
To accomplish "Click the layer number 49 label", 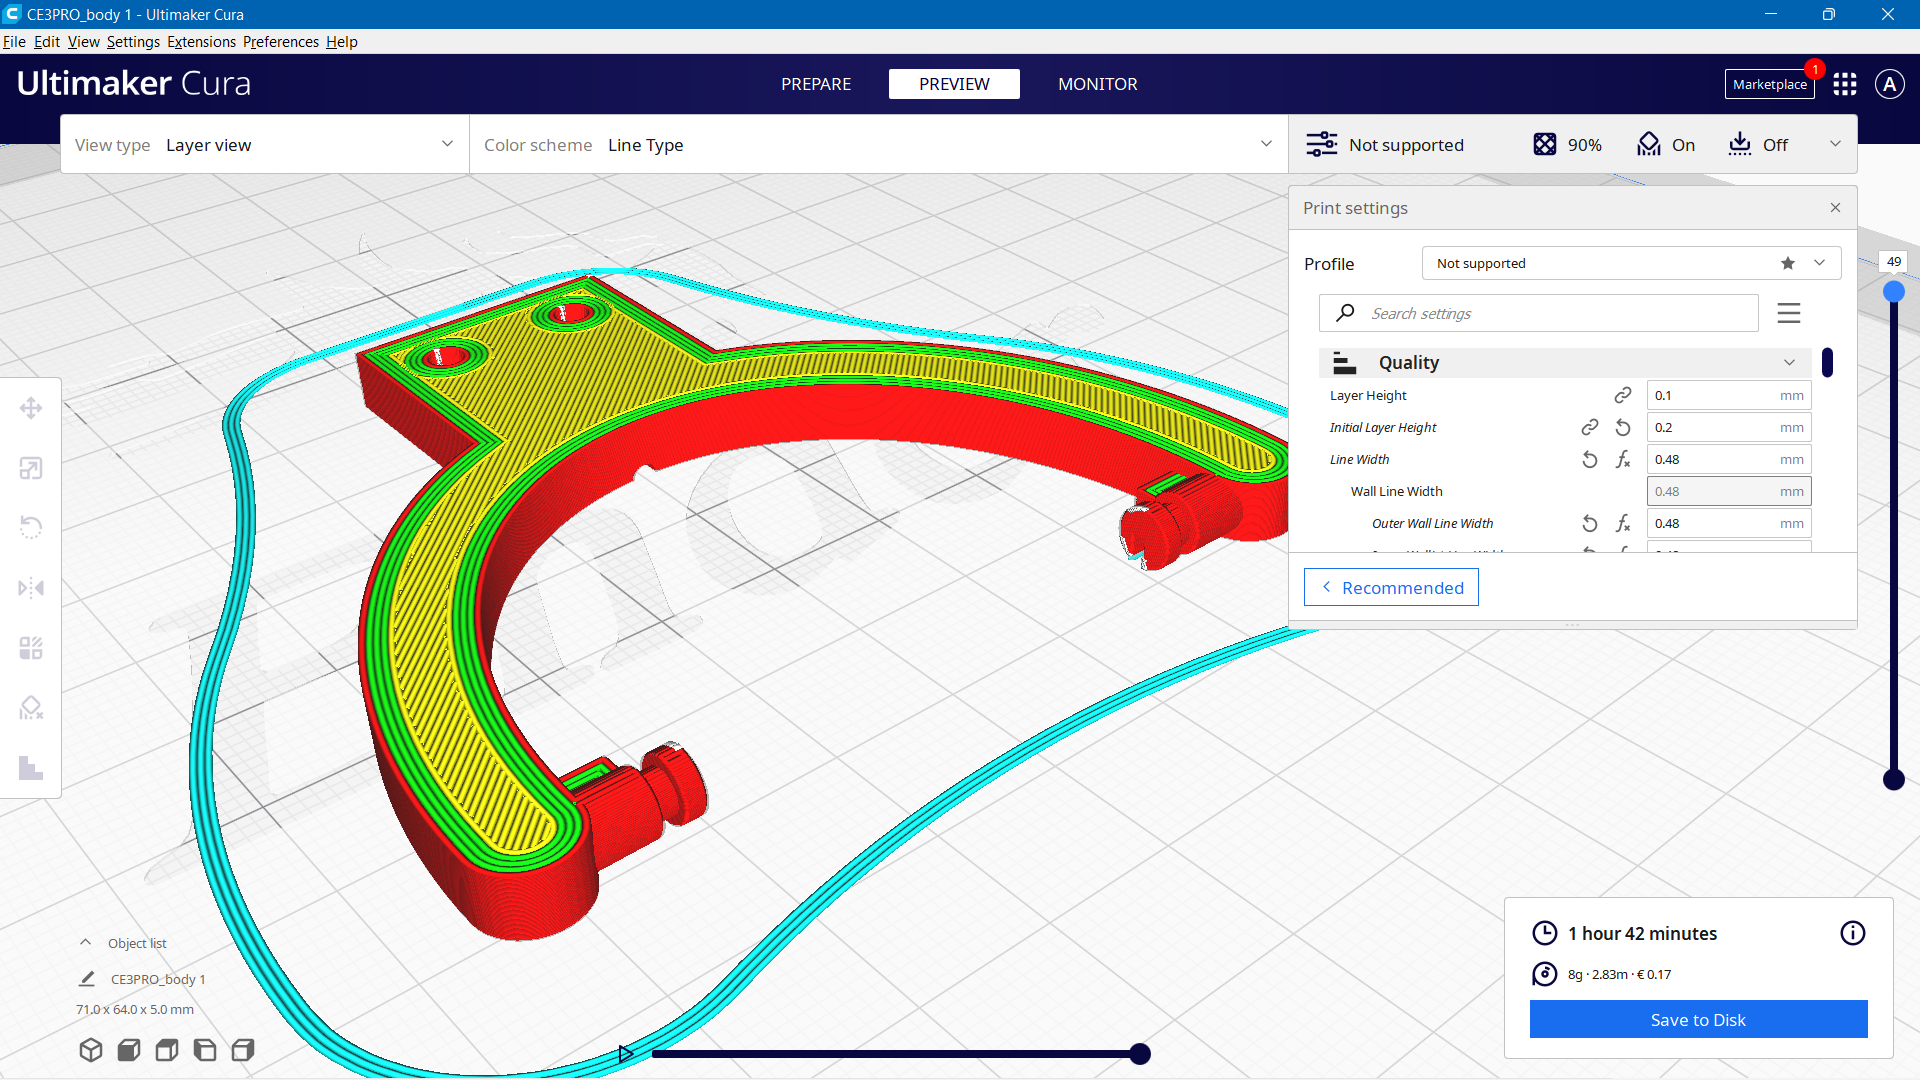I will [x=1894, y=262].
